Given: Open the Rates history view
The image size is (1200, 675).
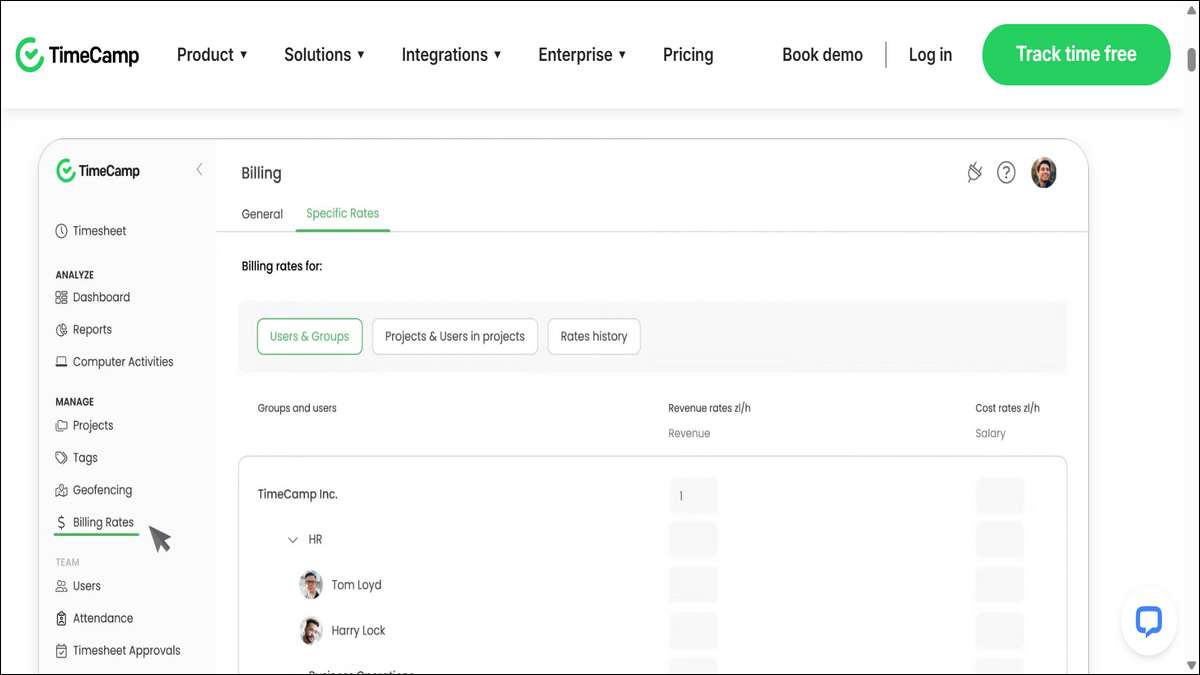Looking at the screenshot, I should point(594,337).
